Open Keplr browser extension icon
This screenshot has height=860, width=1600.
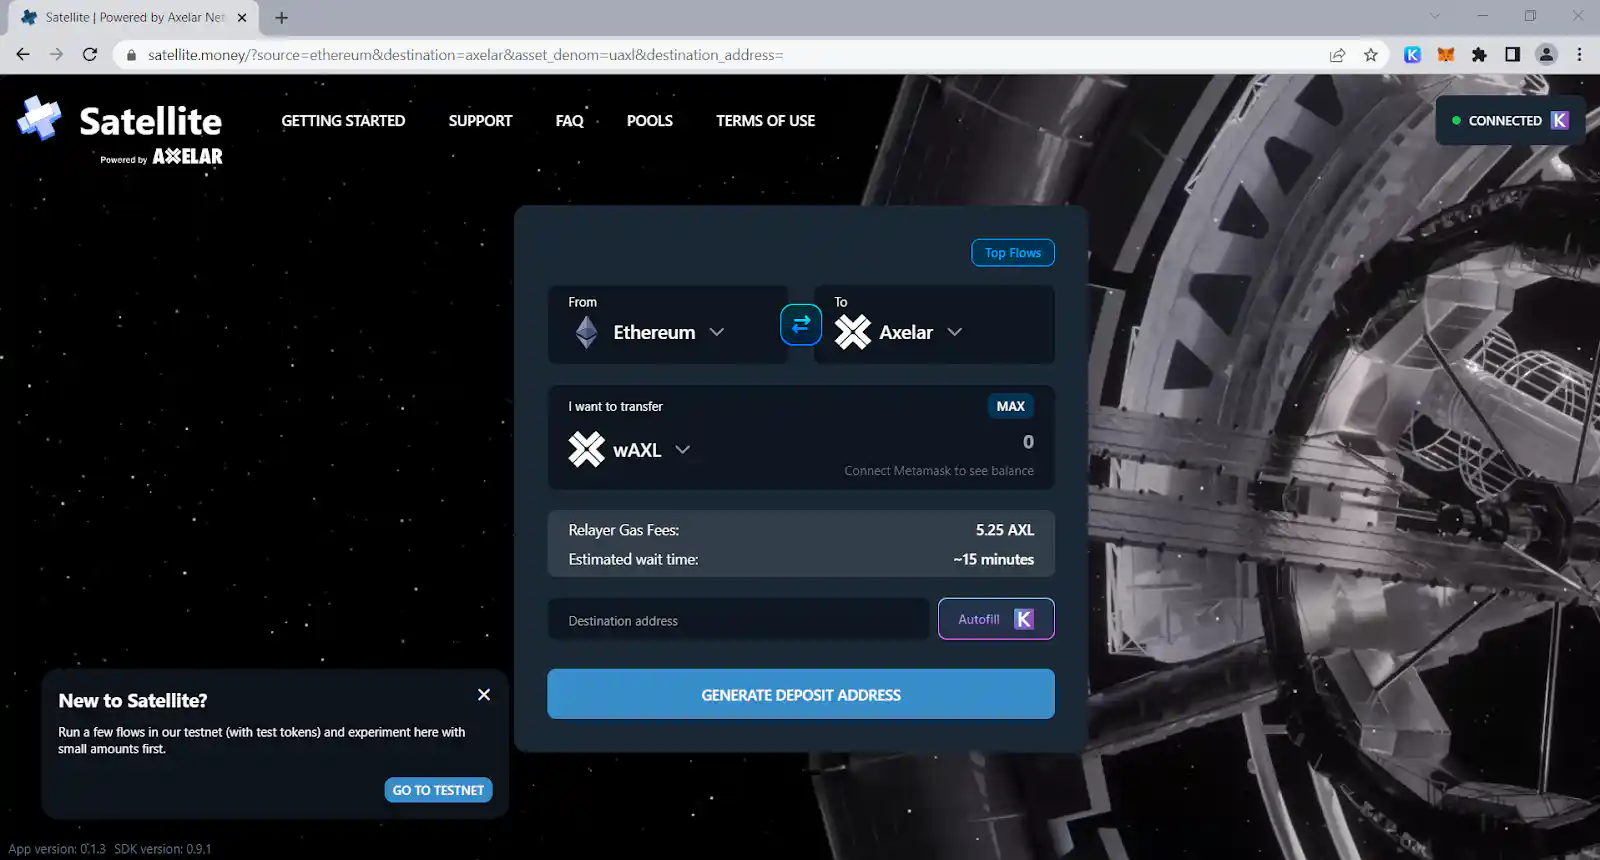[1412, 55]
